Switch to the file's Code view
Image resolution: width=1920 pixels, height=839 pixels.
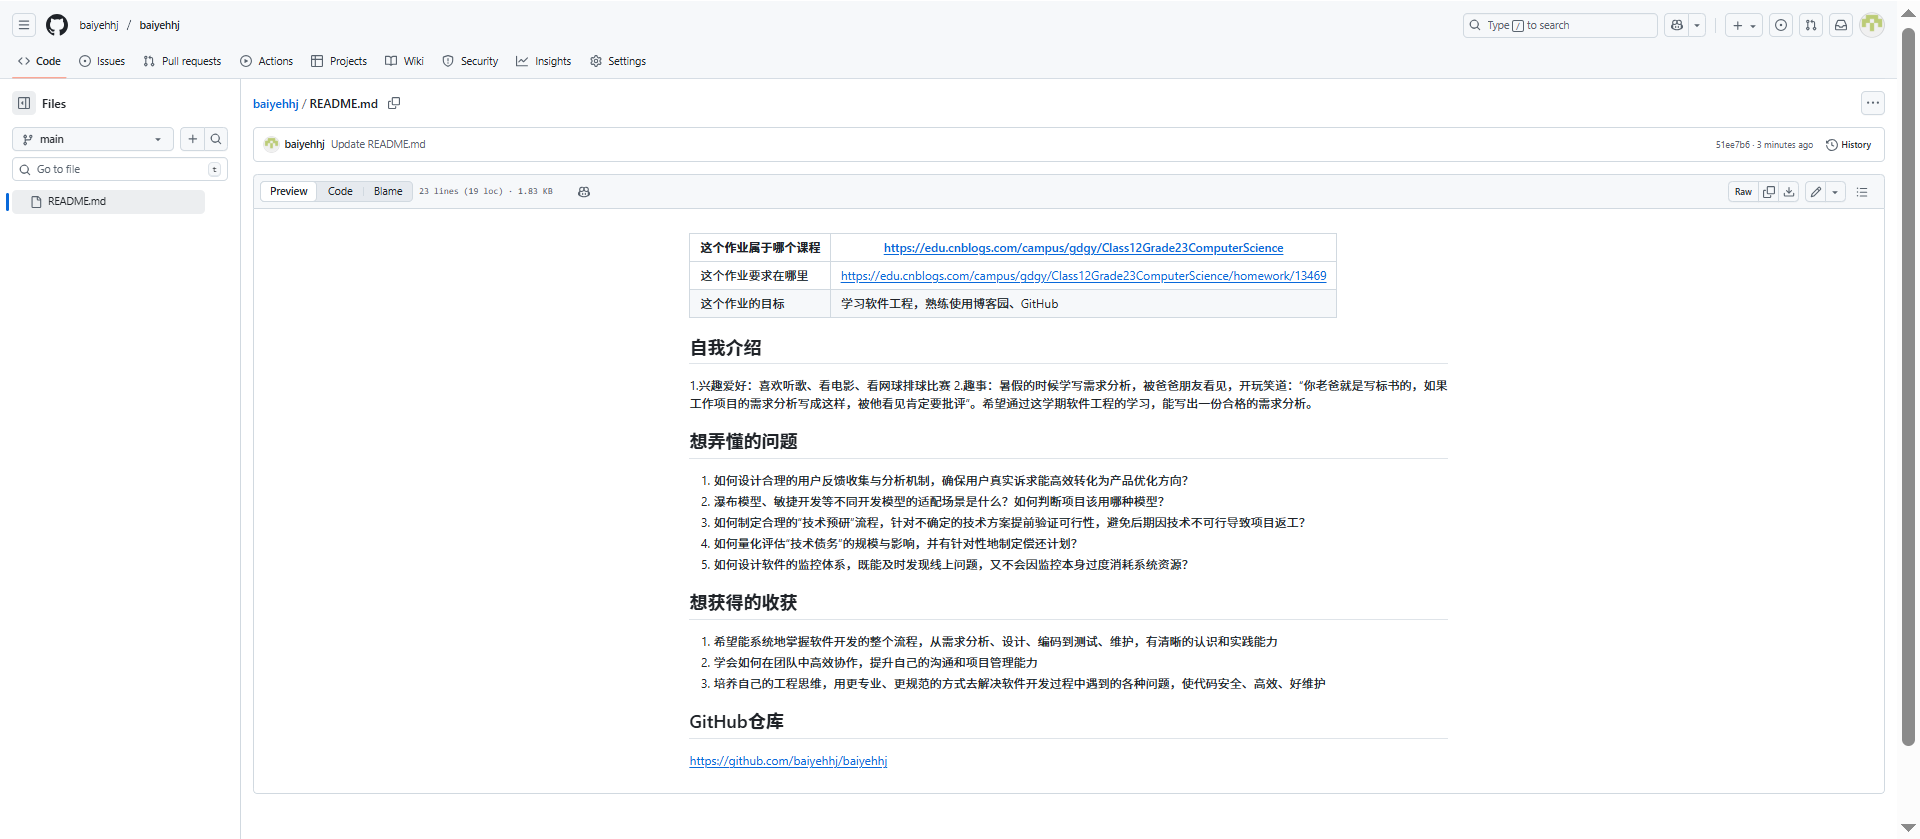(x=340, y=191)
